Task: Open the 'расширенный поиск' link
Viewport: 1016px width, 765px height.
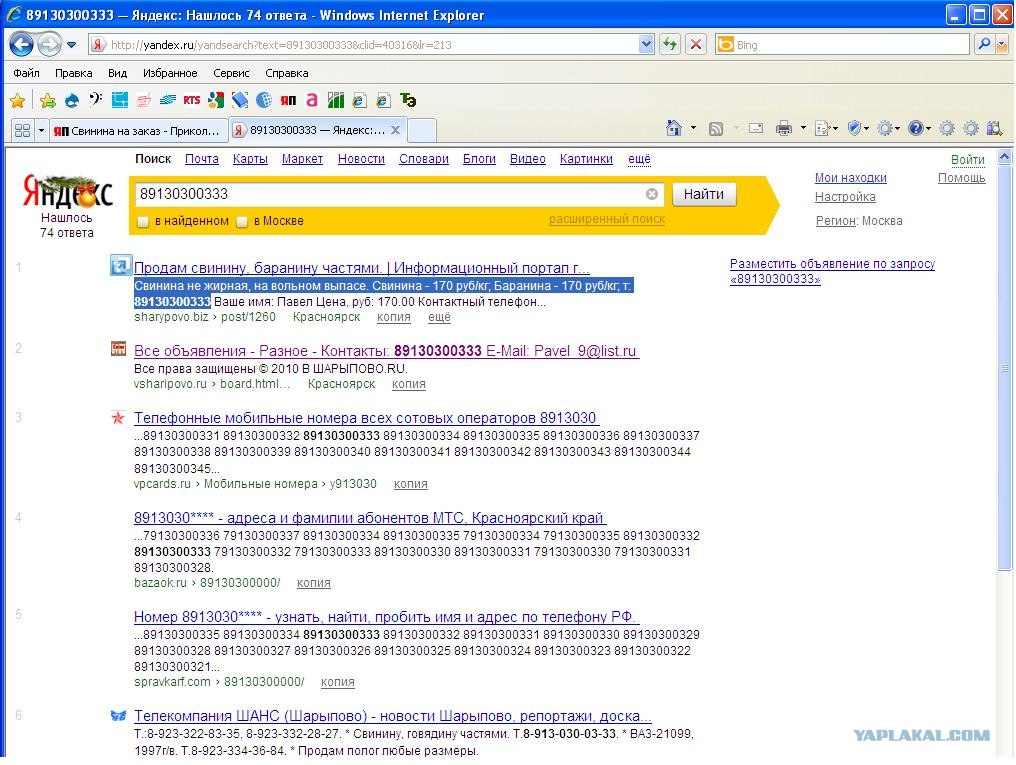Action: [x=606, y=219]
